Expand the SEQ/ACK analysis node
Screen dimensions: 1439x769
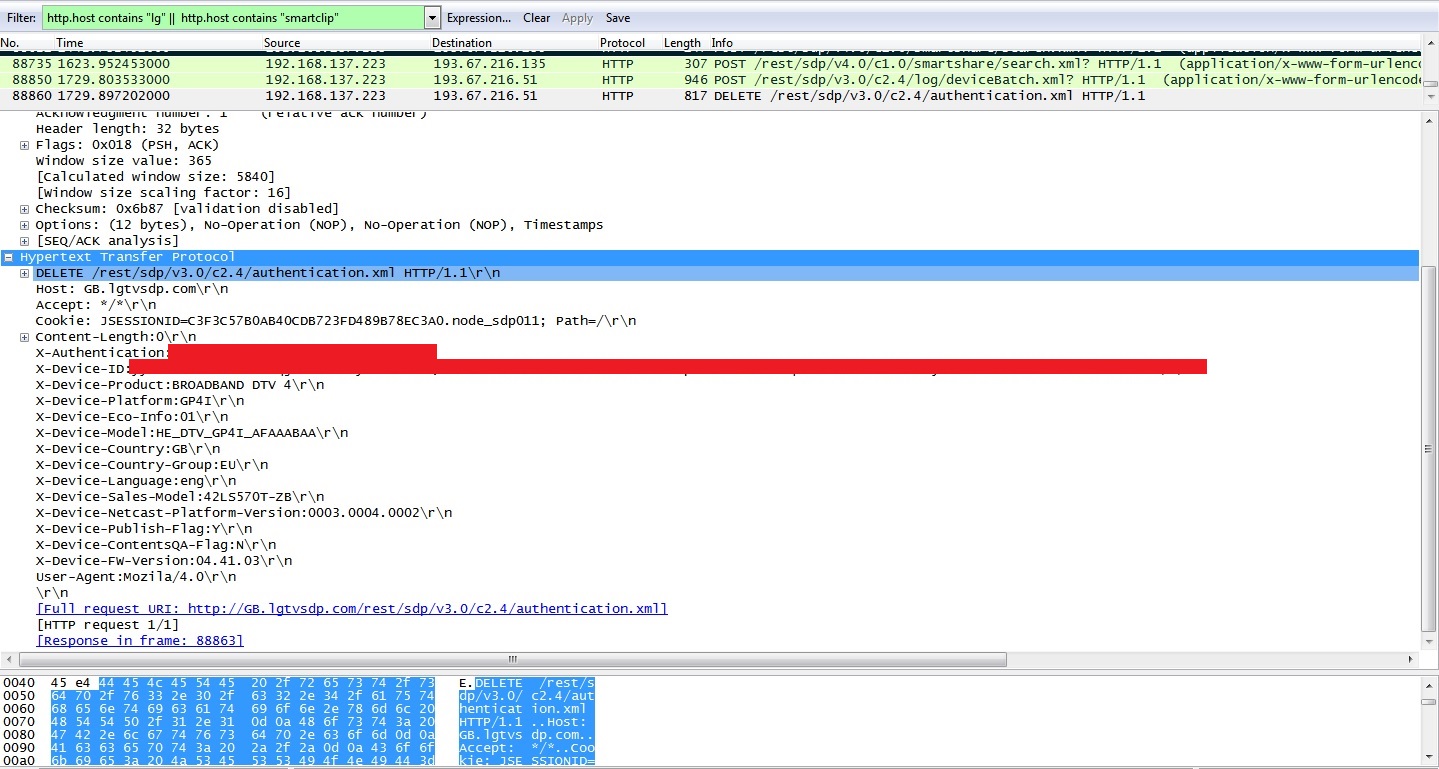tap(25, 241)
